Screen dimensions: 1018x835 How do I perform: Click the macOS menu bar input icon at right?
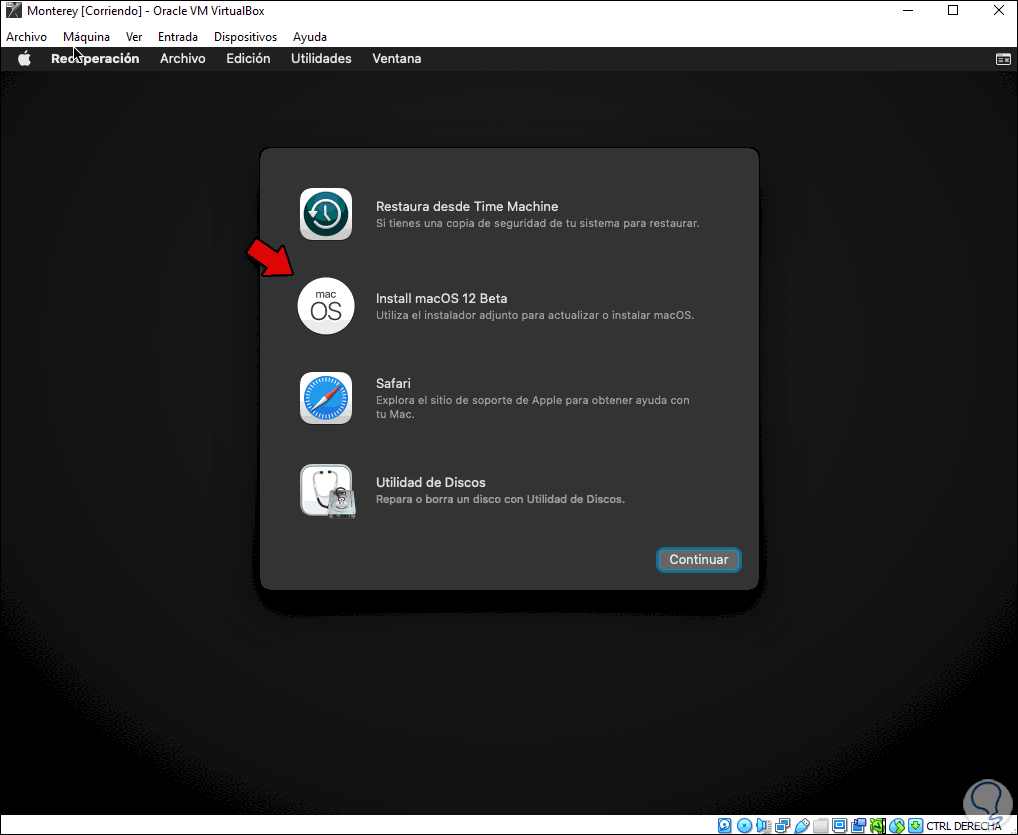tap(1003, 59)
